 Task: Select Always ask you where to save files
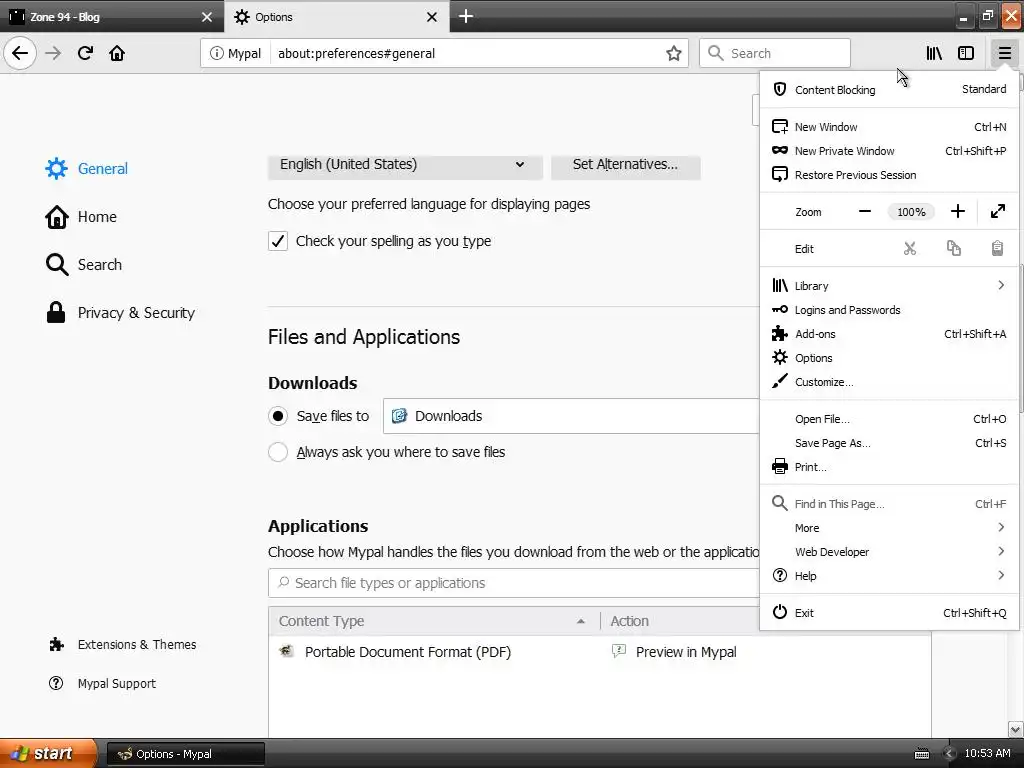click(x=278, y=452)
